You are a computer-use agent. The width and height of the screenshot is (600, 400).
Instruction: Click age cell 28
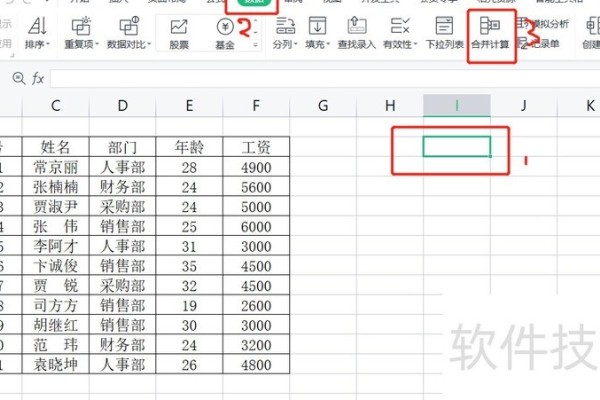tap(189, 167)
